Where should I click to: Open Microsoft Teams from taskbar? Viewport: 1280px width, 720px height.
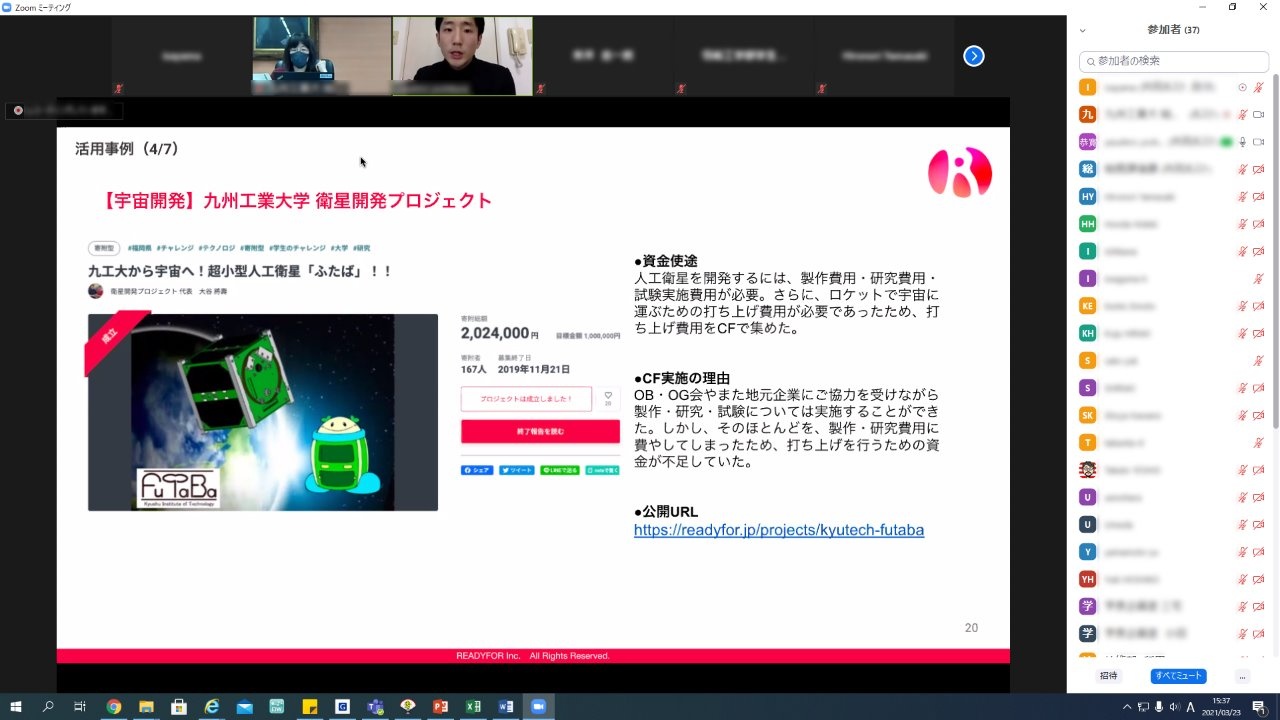375,706
